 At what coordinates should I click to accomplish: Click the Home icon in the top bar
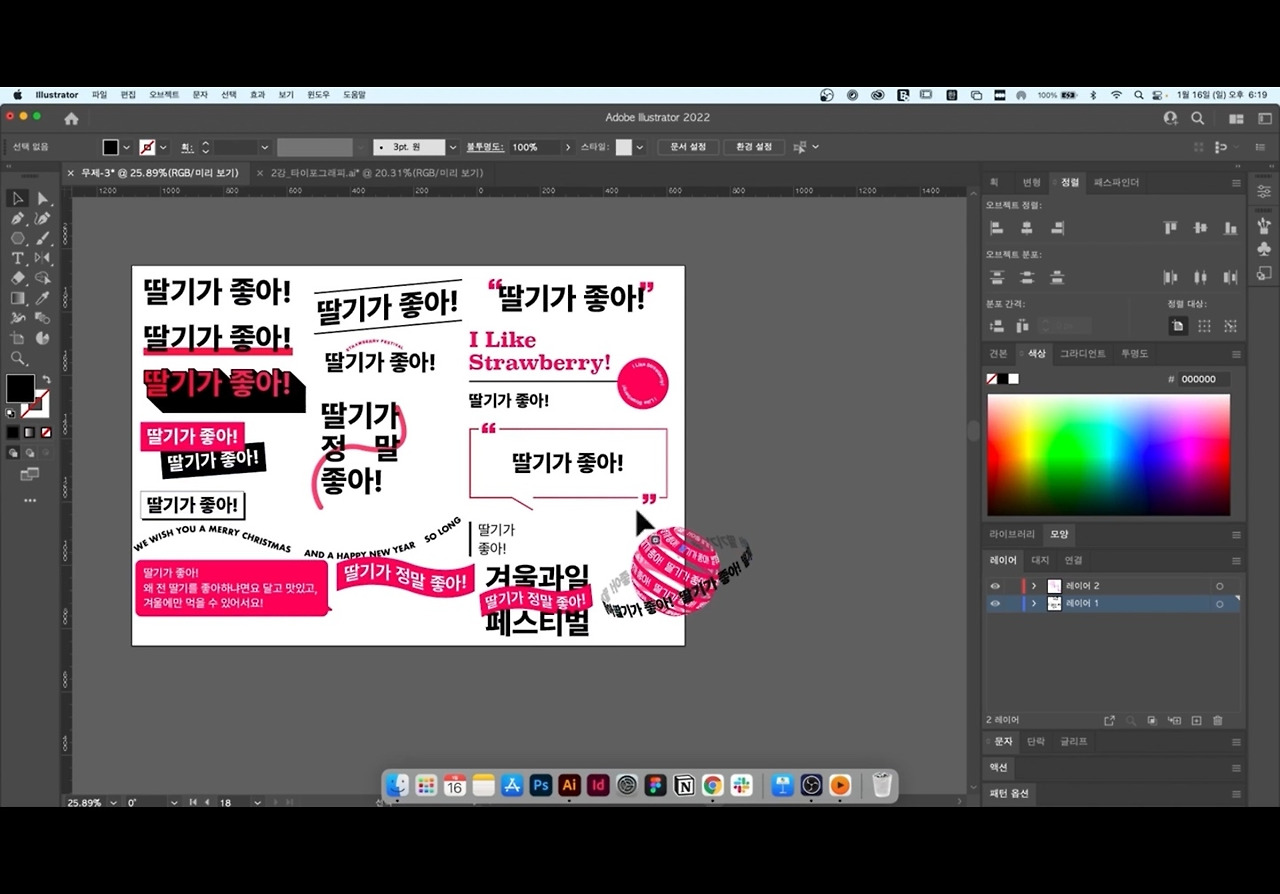(x=71, y=118)
